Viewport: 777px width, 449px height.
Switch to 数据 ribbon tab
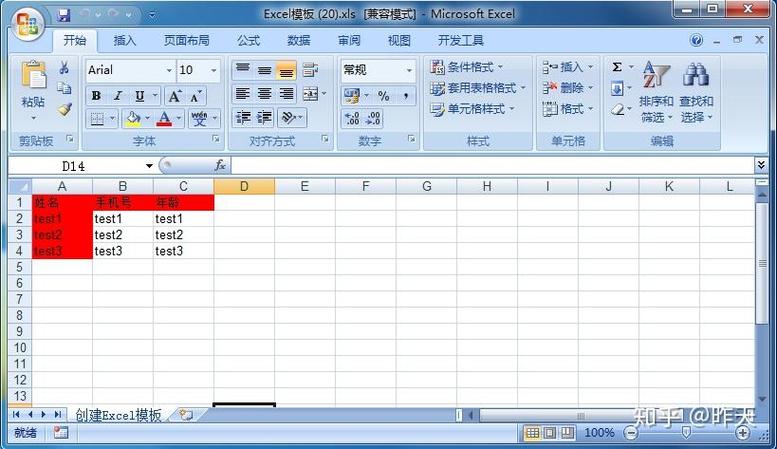coord(299,41)
